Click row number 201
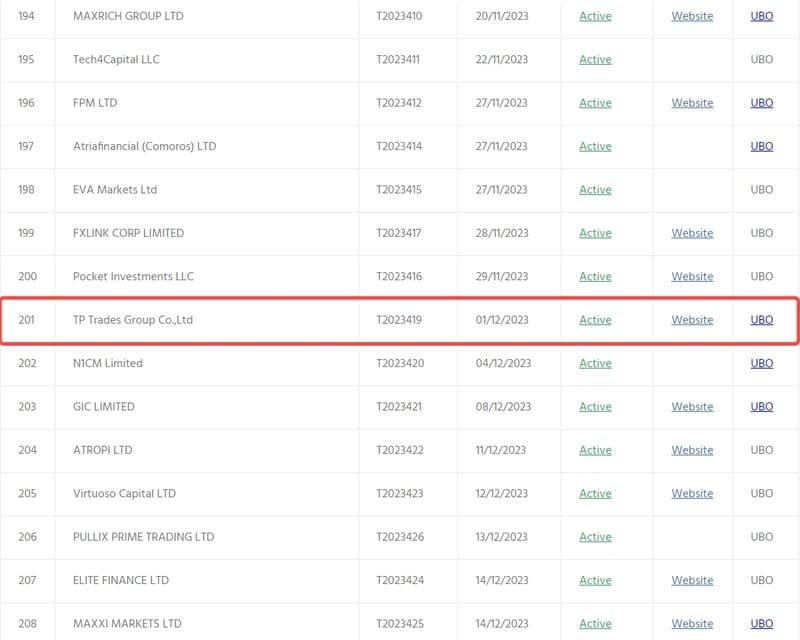This screenshot has width=800, height=640. (x=27, y=320)
